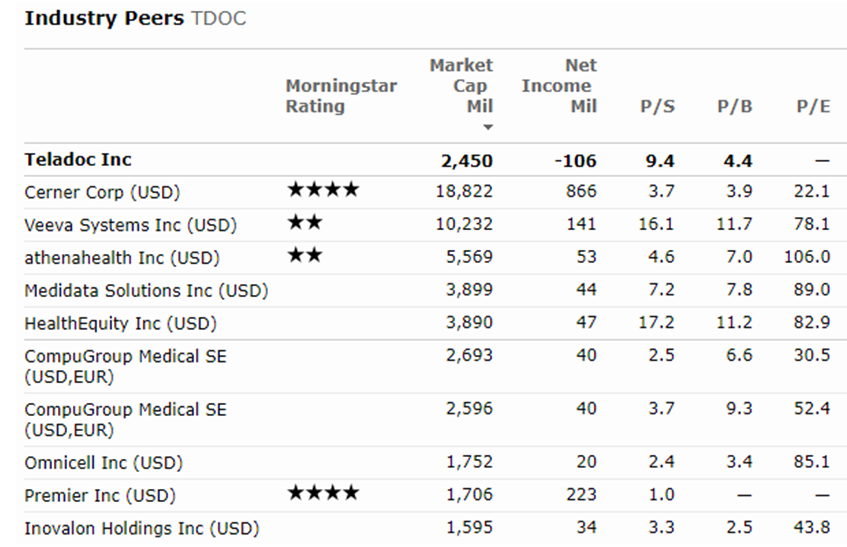Screen dimensions: 847x547
Task: Click Premier Inc four-star rating
Action: tap(322, 493)
